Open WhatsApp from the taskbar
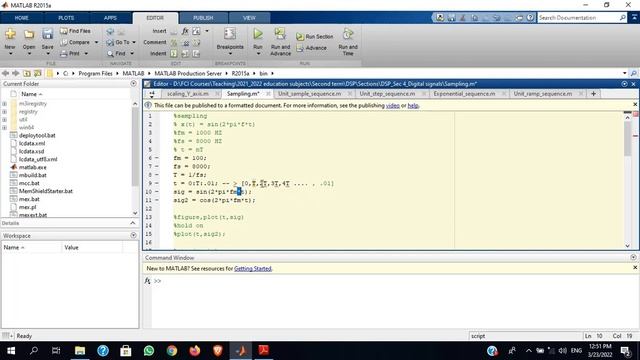640x360 pixels. coord(149,351)
